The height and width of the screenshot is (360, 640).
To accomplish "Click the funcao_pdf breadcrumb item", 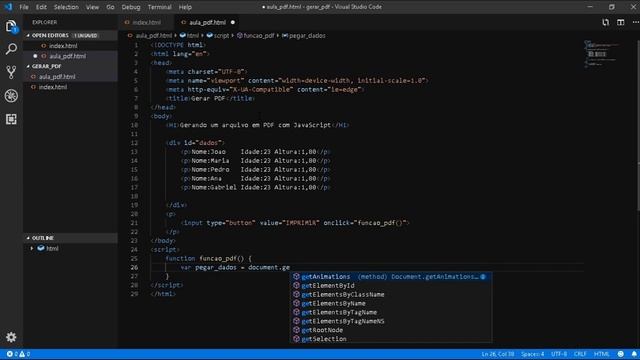I will coord(256,36).
